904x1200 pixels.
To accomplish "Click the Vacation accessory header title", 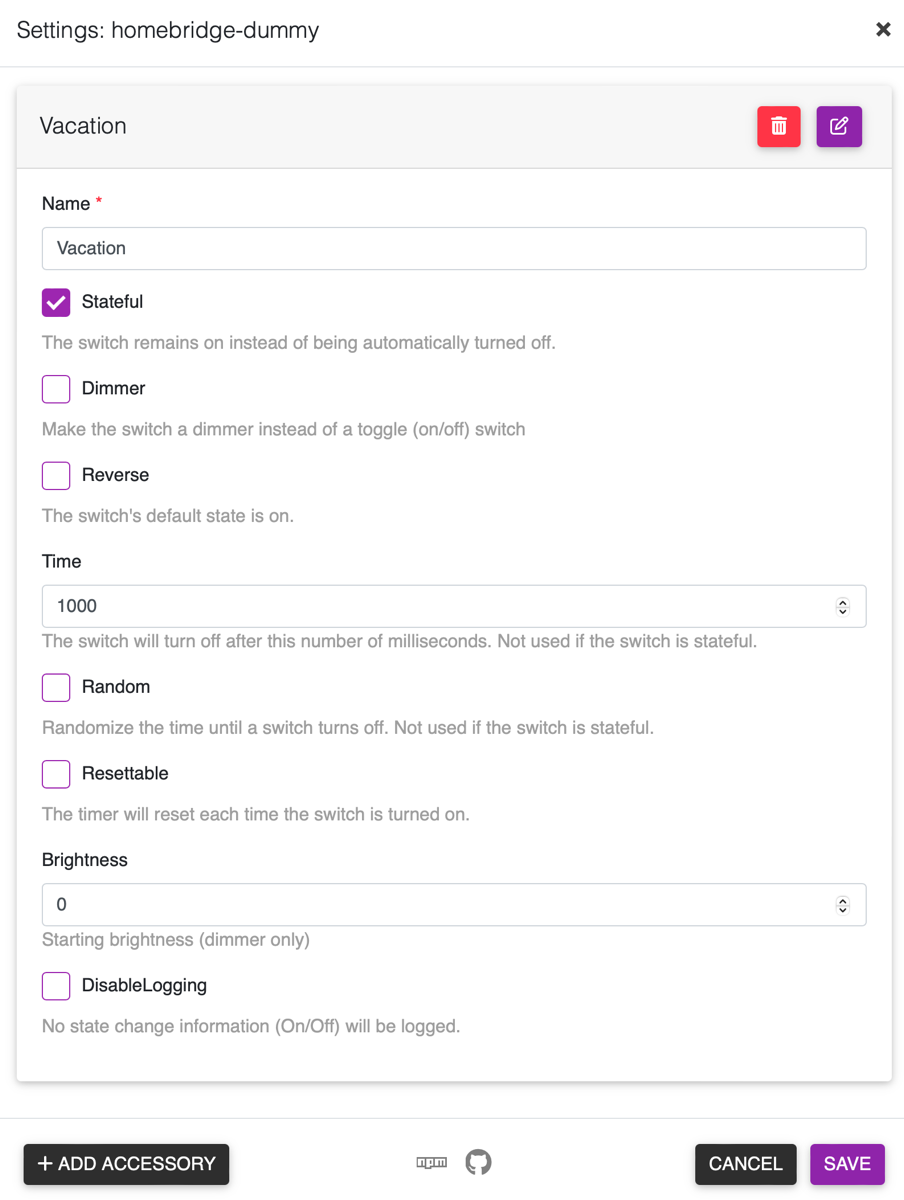I will coord(83,126).
